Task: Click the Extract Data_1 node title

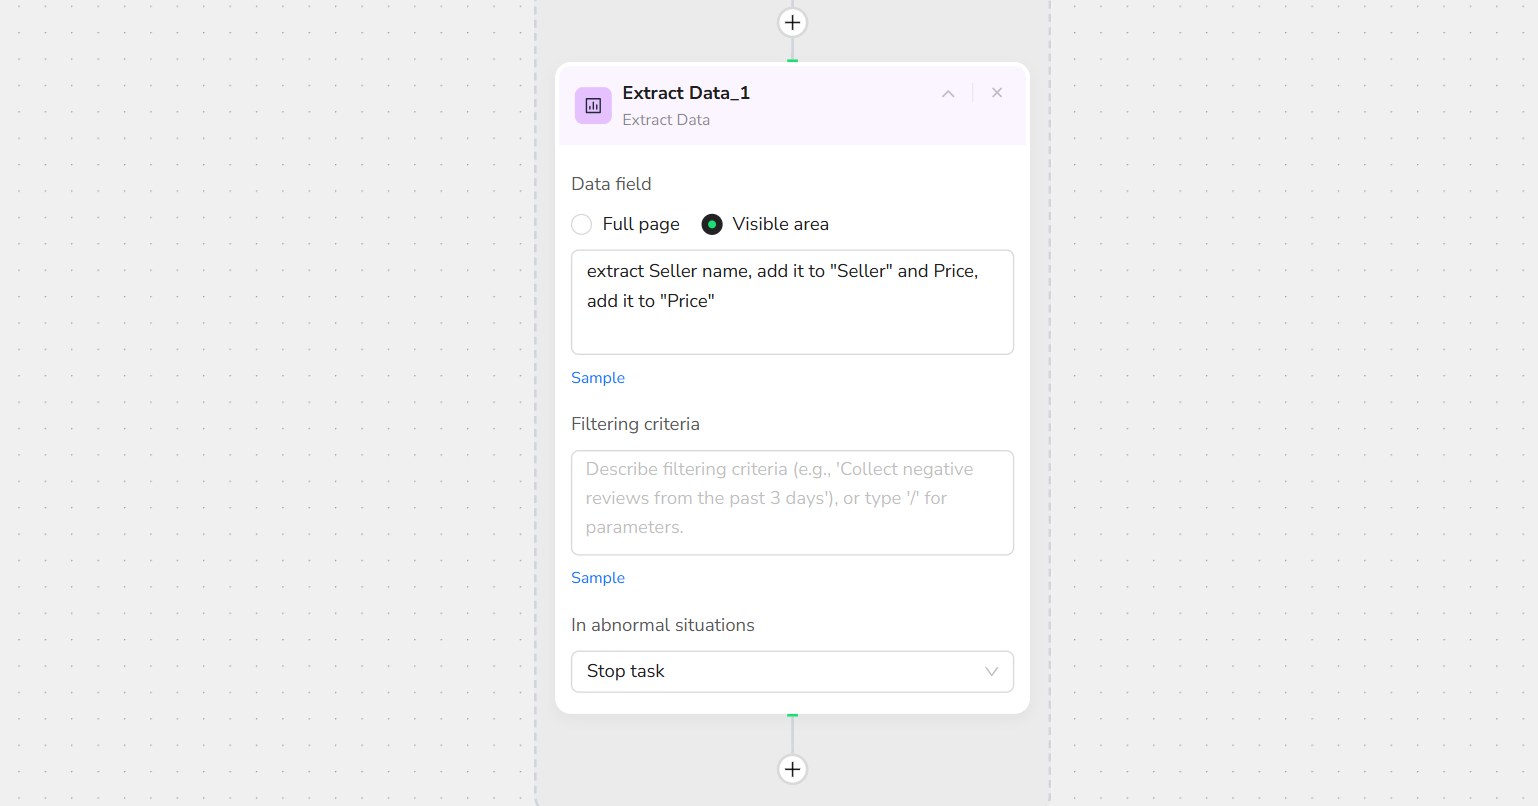Action: point(686,93)
